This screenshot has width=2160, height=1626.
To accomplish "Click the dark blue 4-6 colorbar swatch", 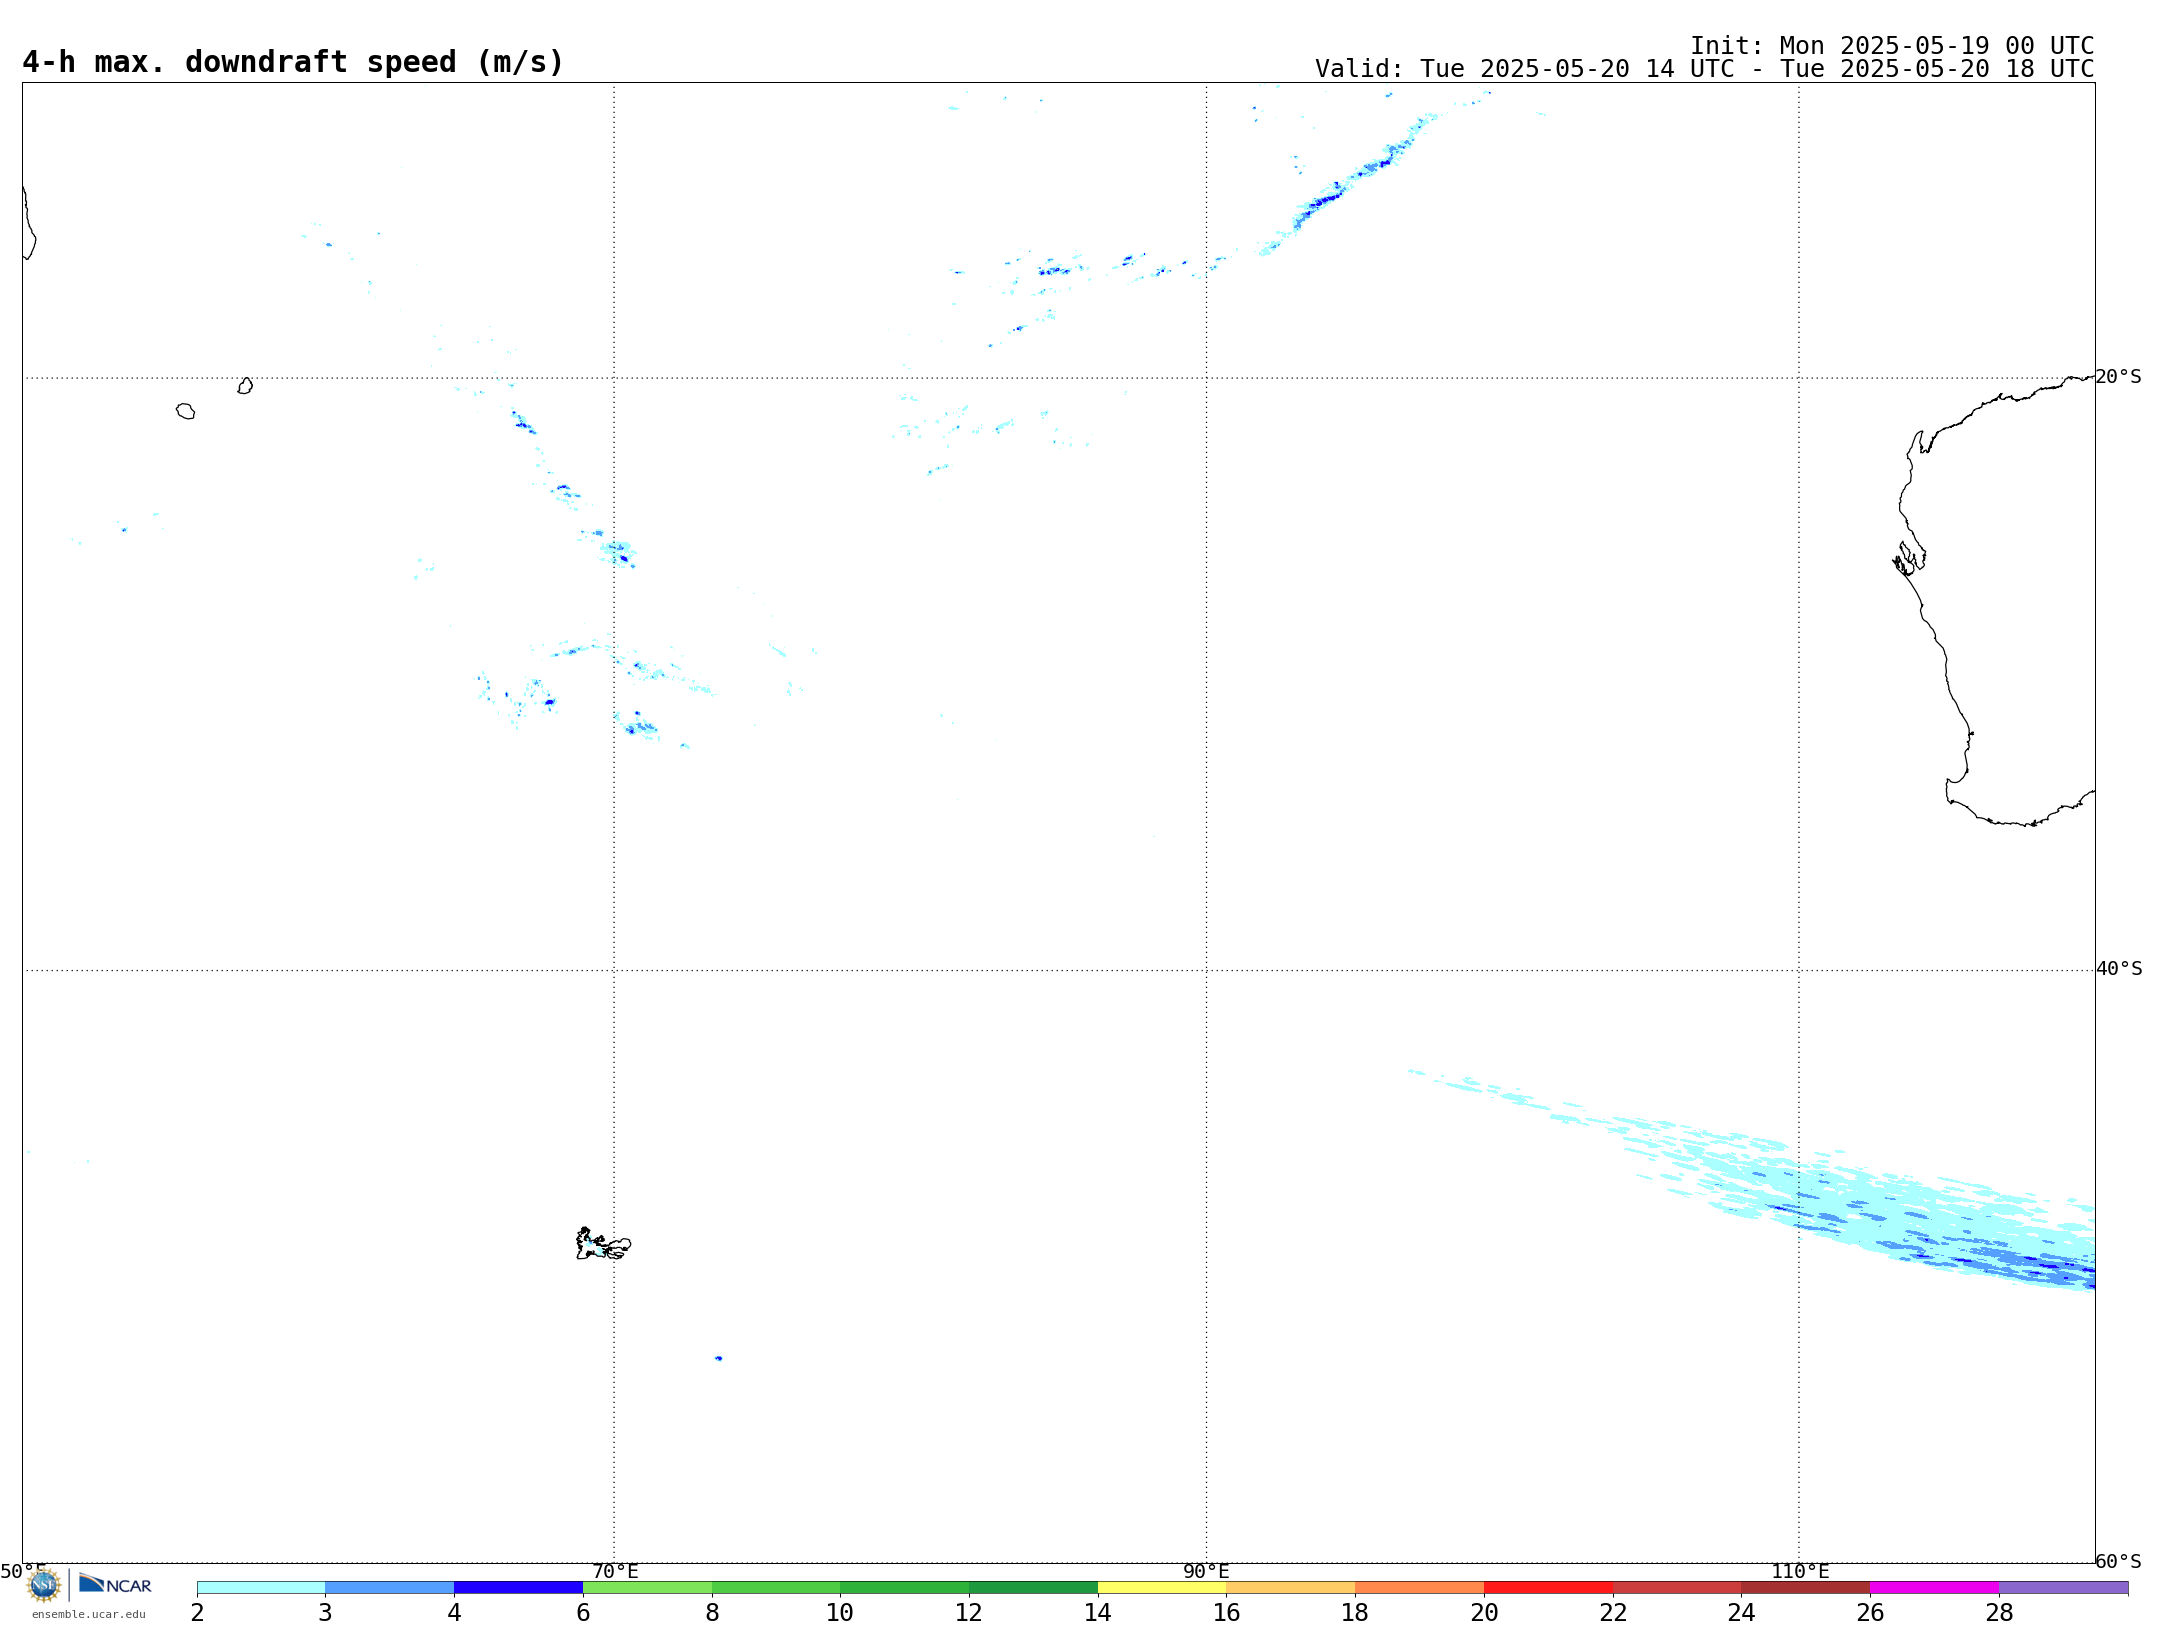I will pyautogui.click(x=518, y=1587).
